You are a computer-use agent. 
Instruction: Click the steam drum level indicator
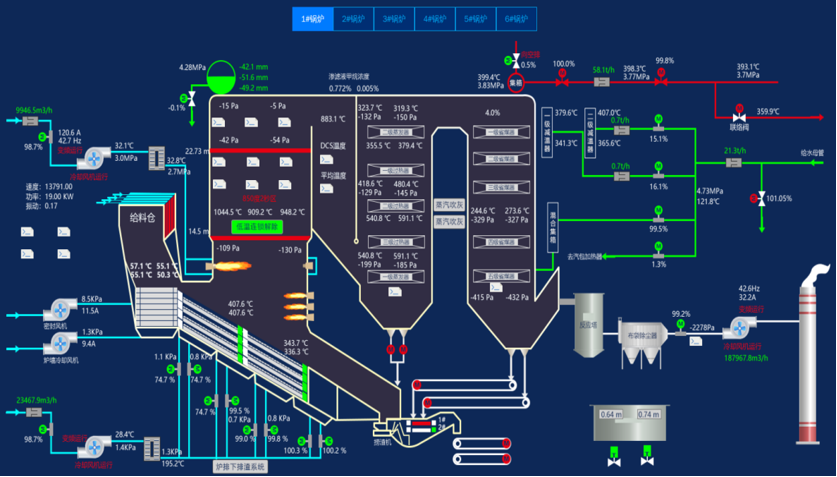click(221, 78)
